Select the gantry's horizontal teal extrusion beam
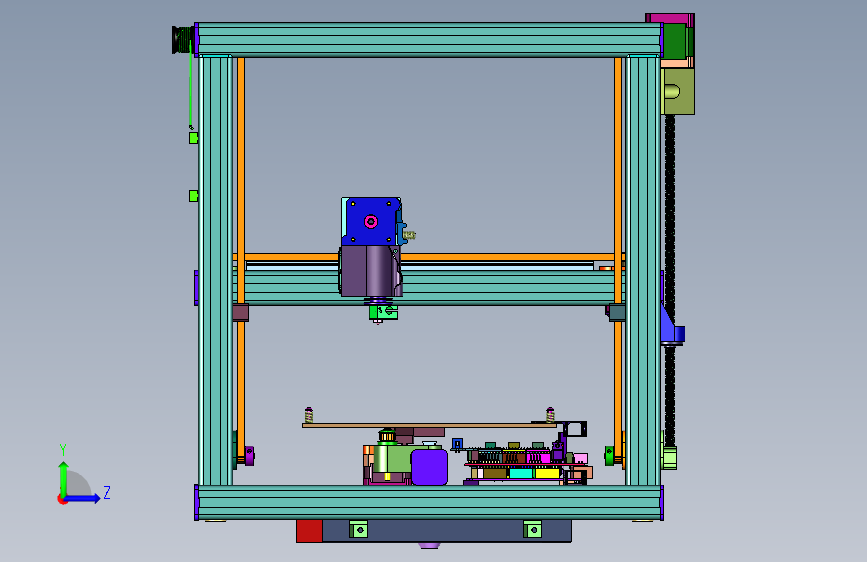The image size is (867, 562). click(x=498, y=287)
